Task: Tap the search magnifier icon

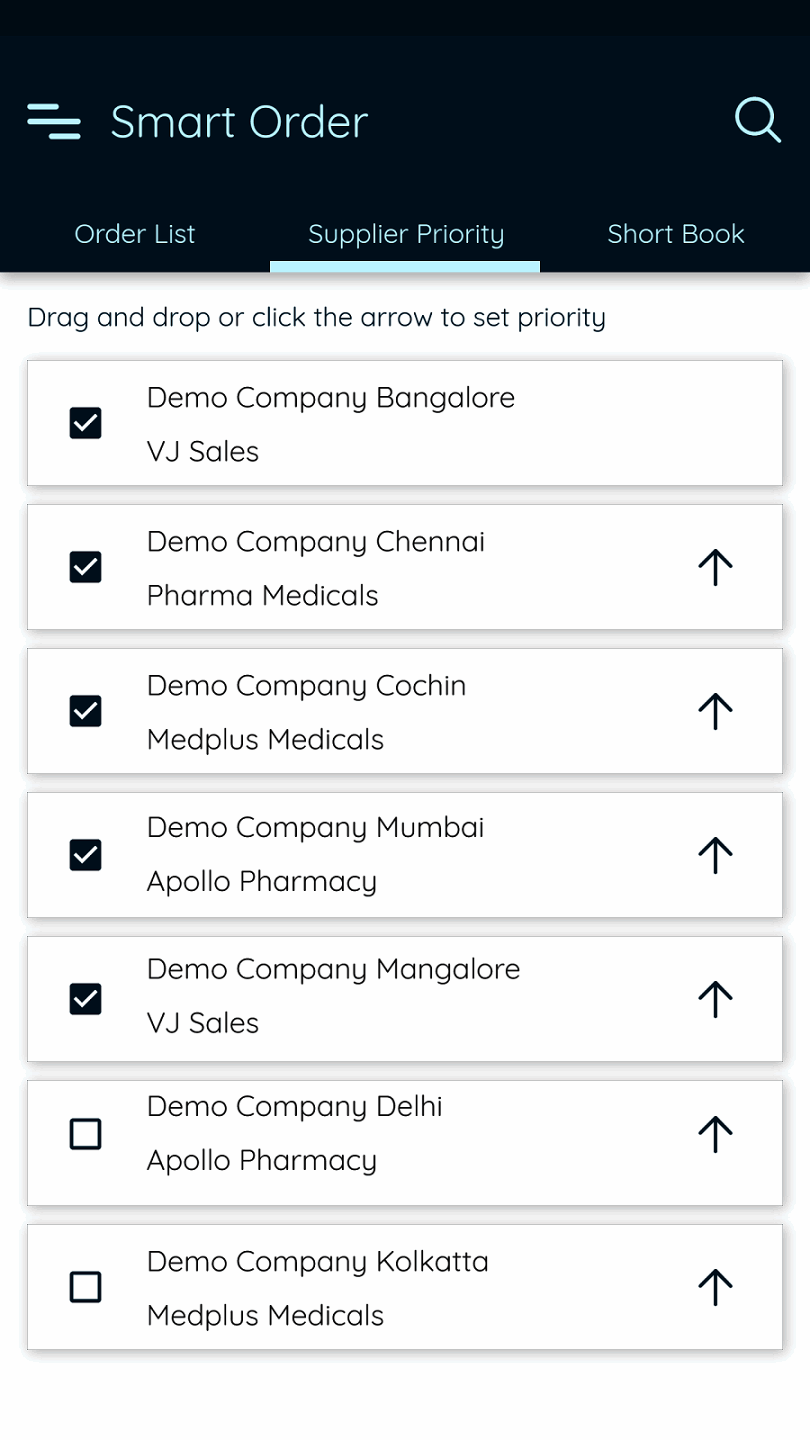Action: [757, 121]
